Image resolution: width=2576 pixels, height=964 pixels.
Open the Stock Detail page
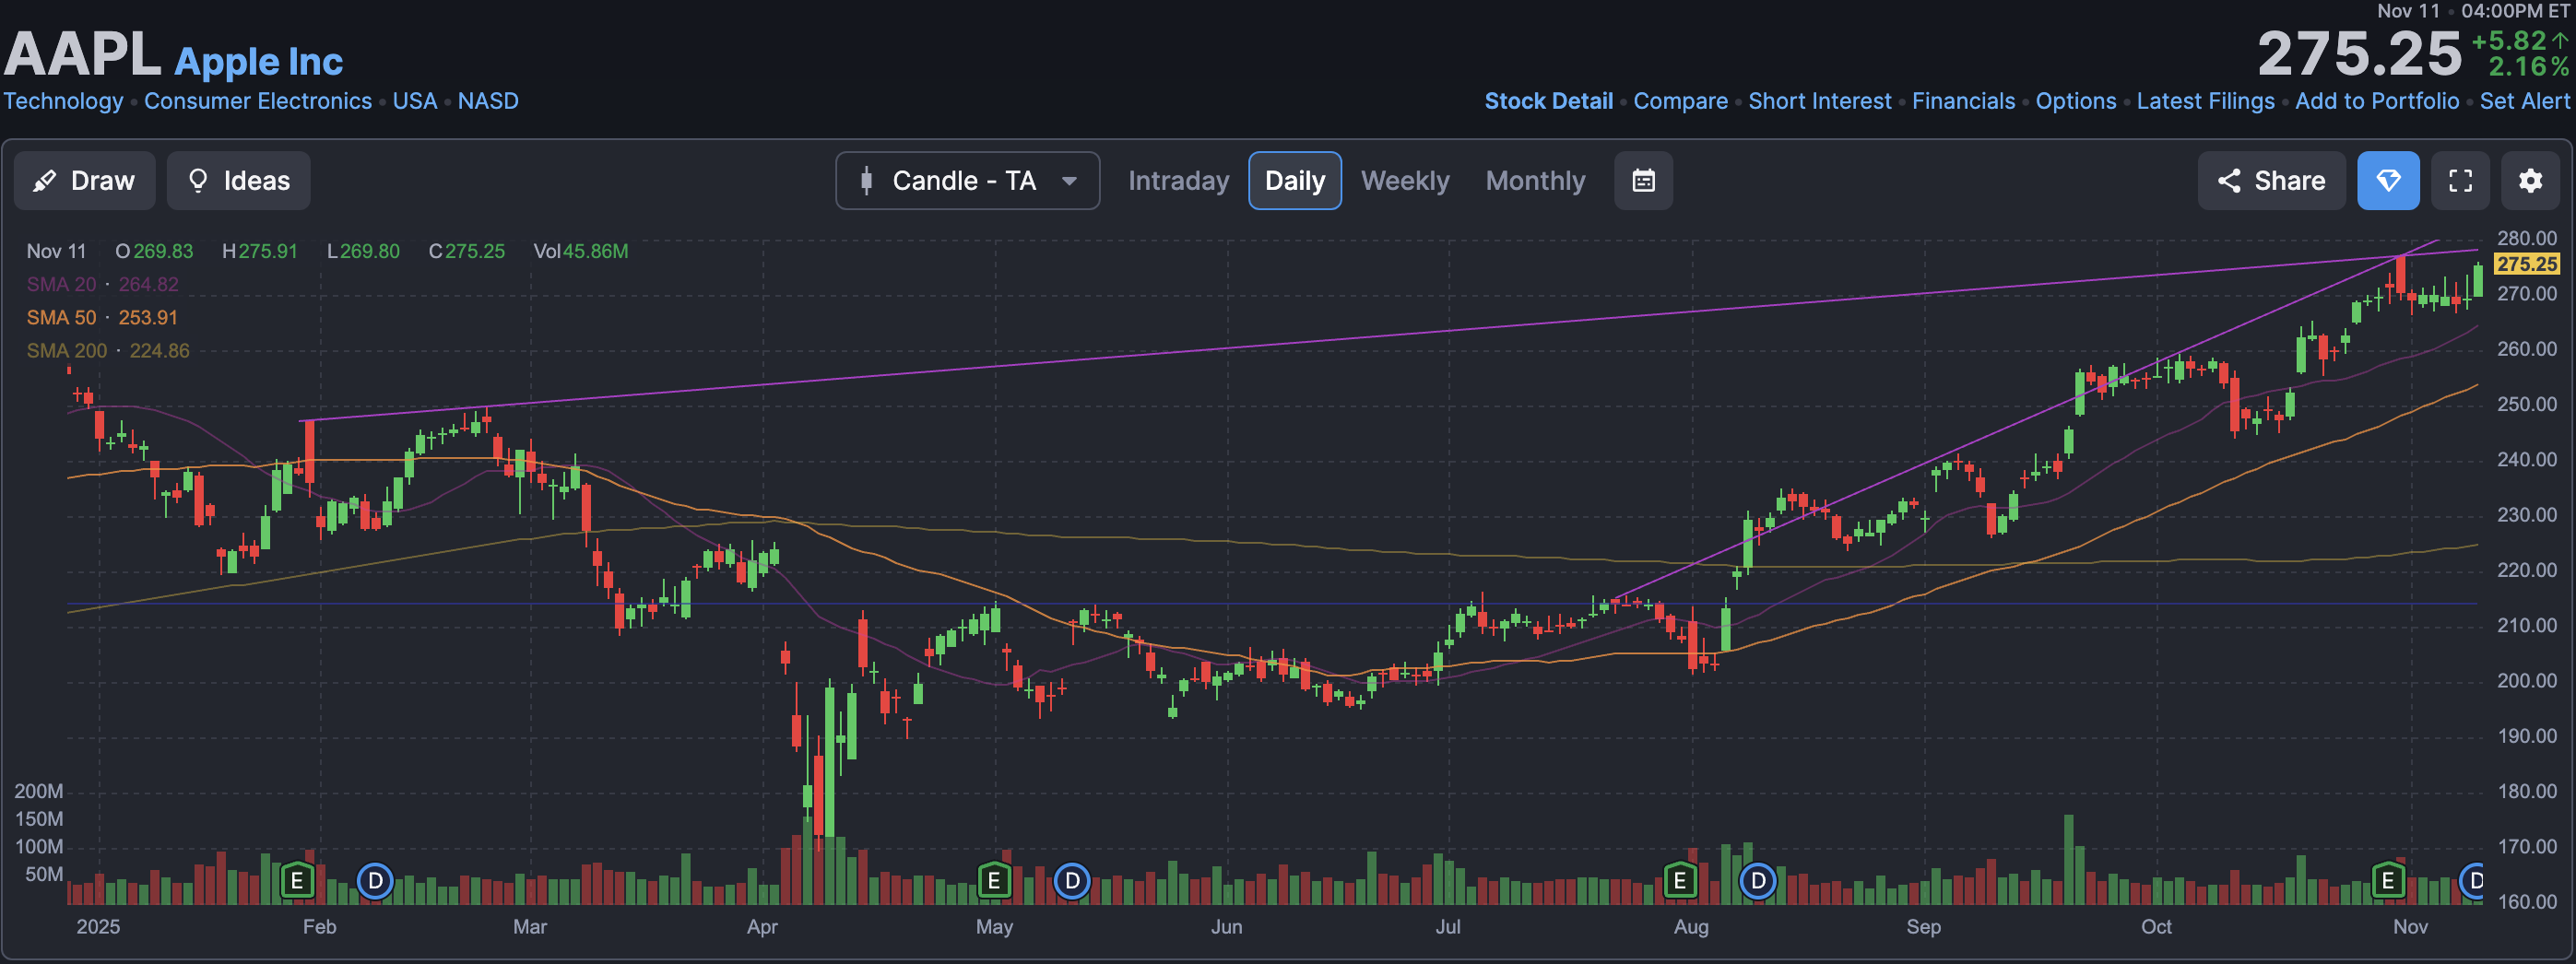point(1548,101)
